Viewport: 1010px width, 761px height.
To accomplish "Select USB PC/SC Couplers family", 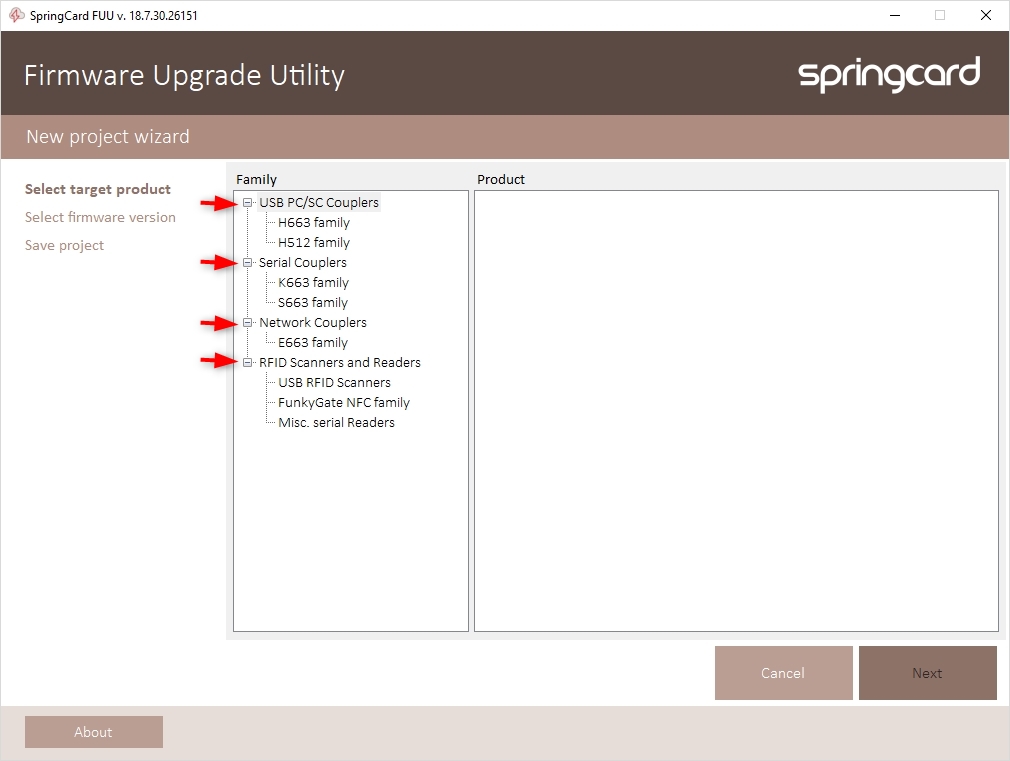I will coord(319,202).
